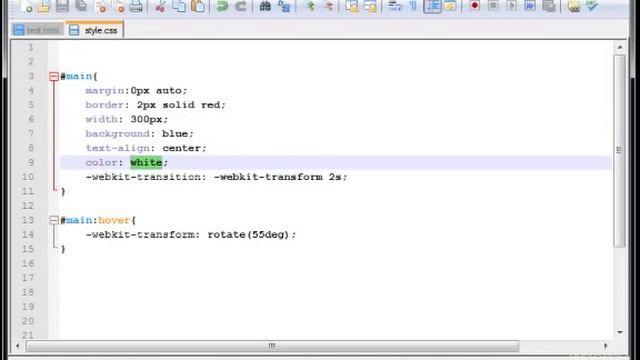Toggle synchronized horizontal scrolling icon
The image size is (640, 360).
370,6
